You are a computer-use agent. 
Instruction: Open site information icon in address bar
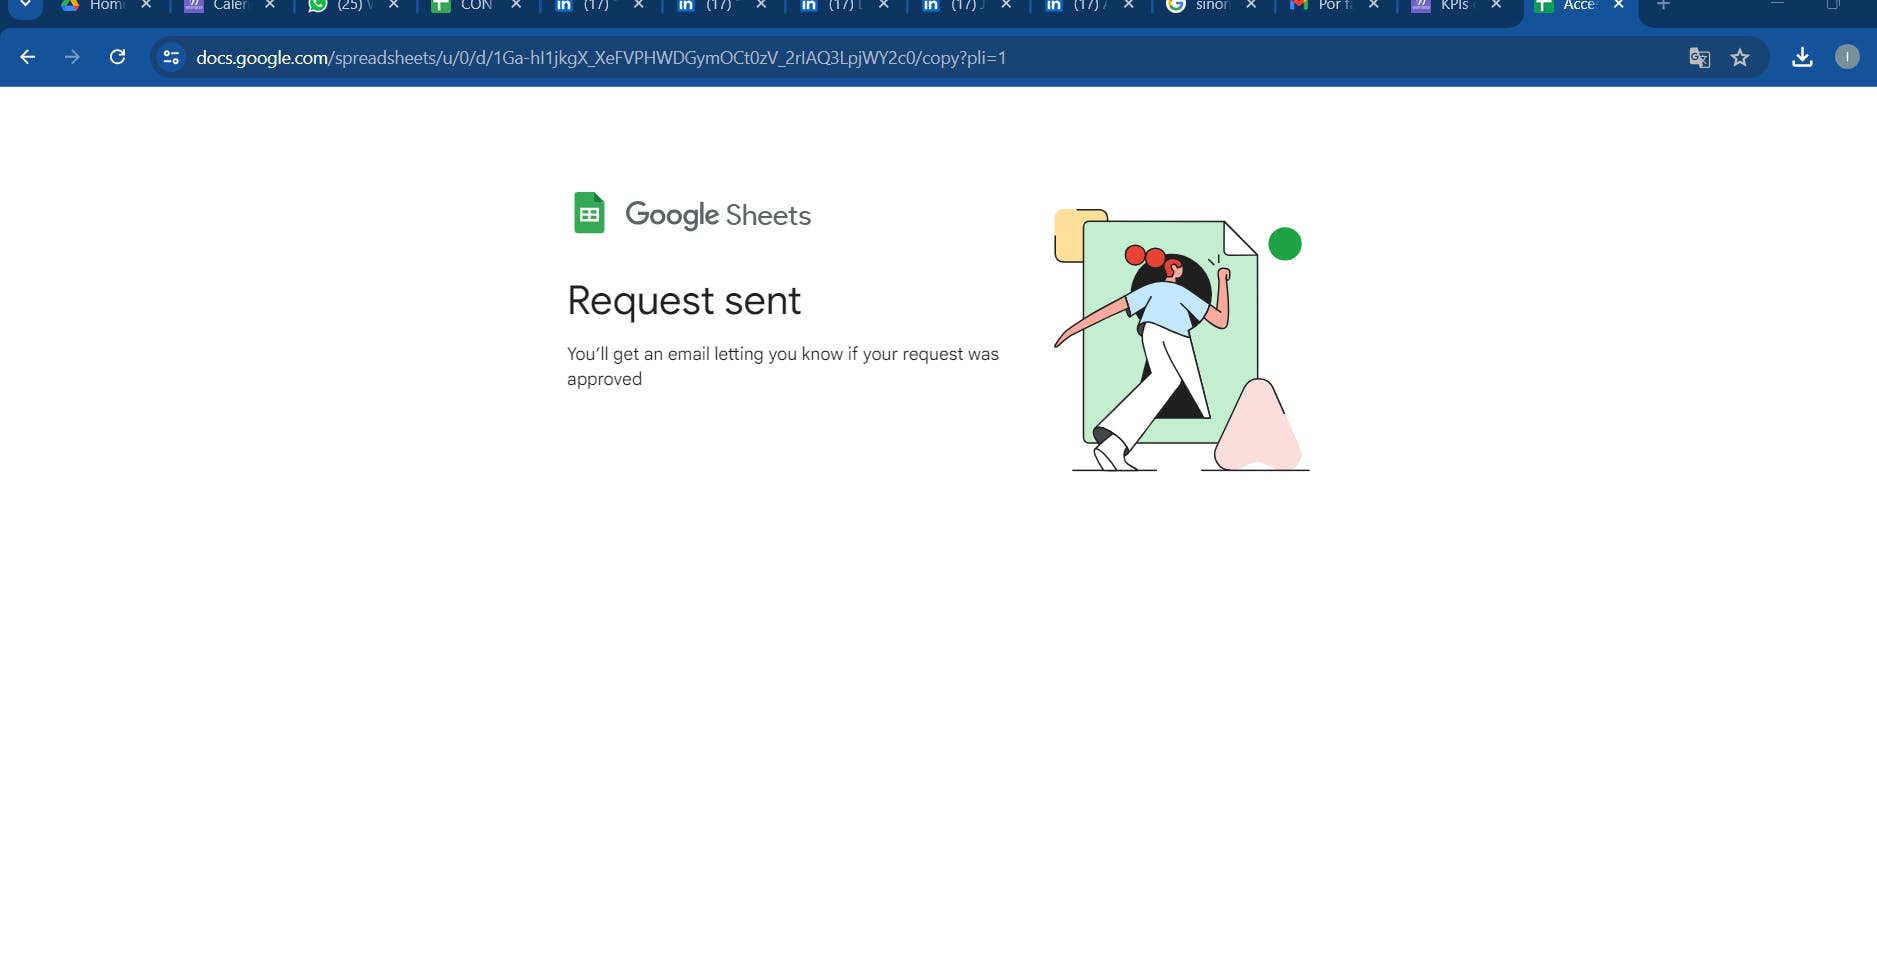click(171, 57)
